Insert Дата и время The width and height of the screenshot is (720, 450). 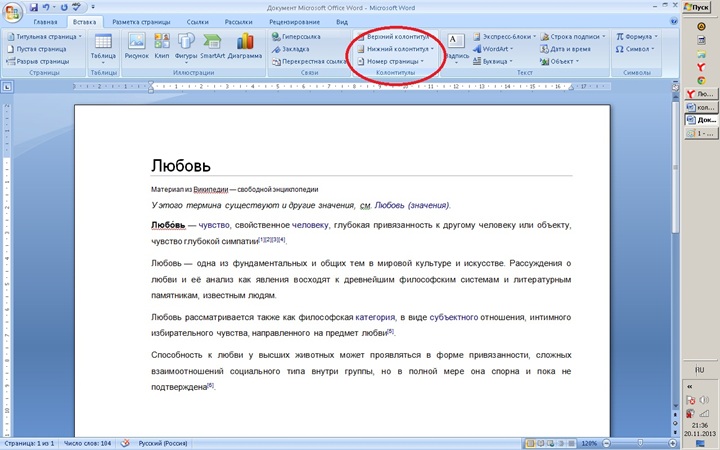click(x=565, y=49)
